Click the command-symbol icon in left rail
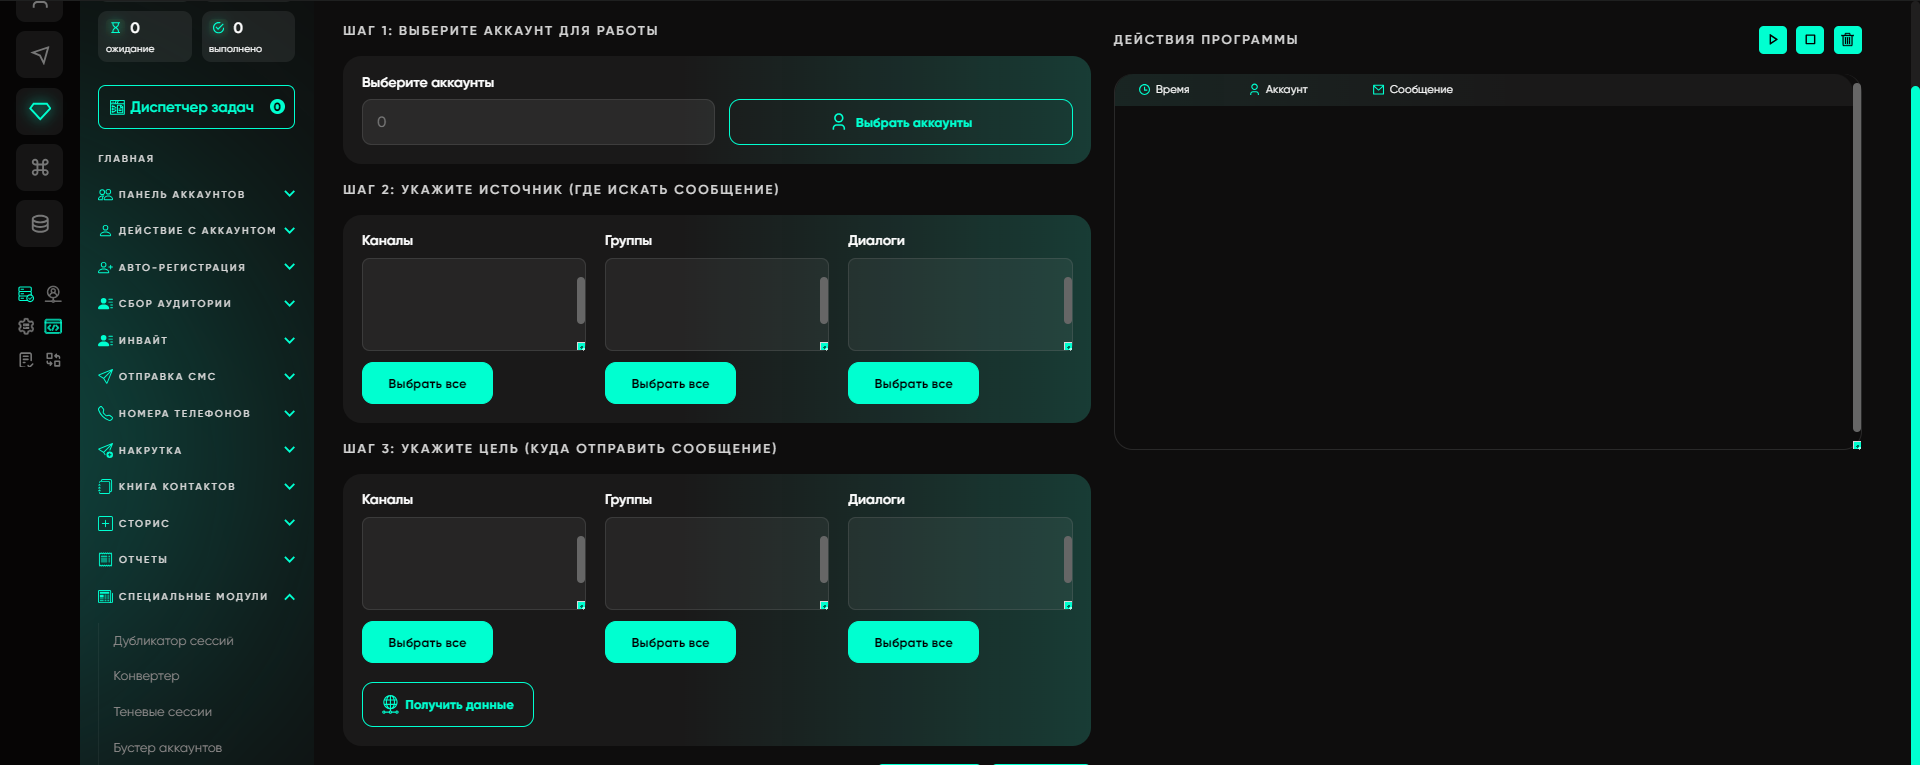The height and width of the screenshot is (765, 1920). click(x=40, y=167)
